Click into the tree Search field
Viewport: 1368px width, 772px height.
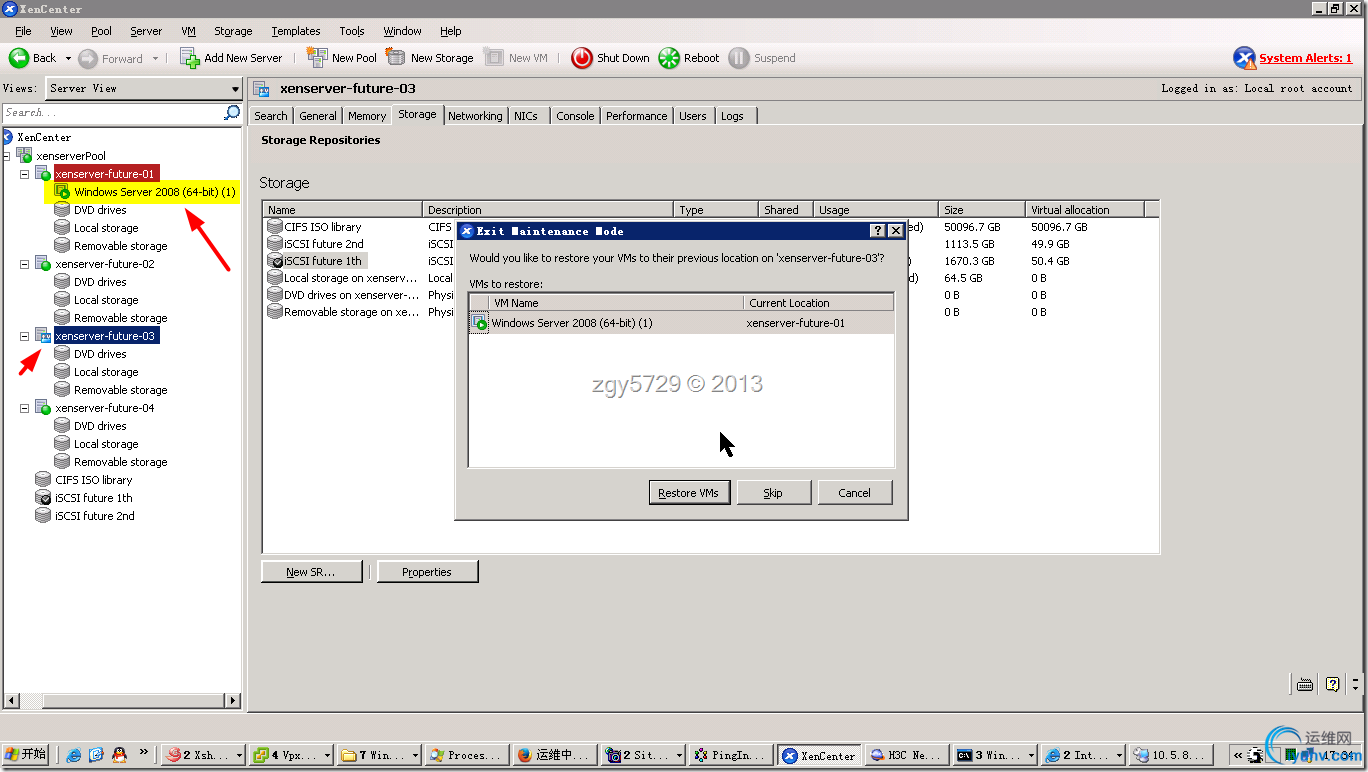[112, 113]
